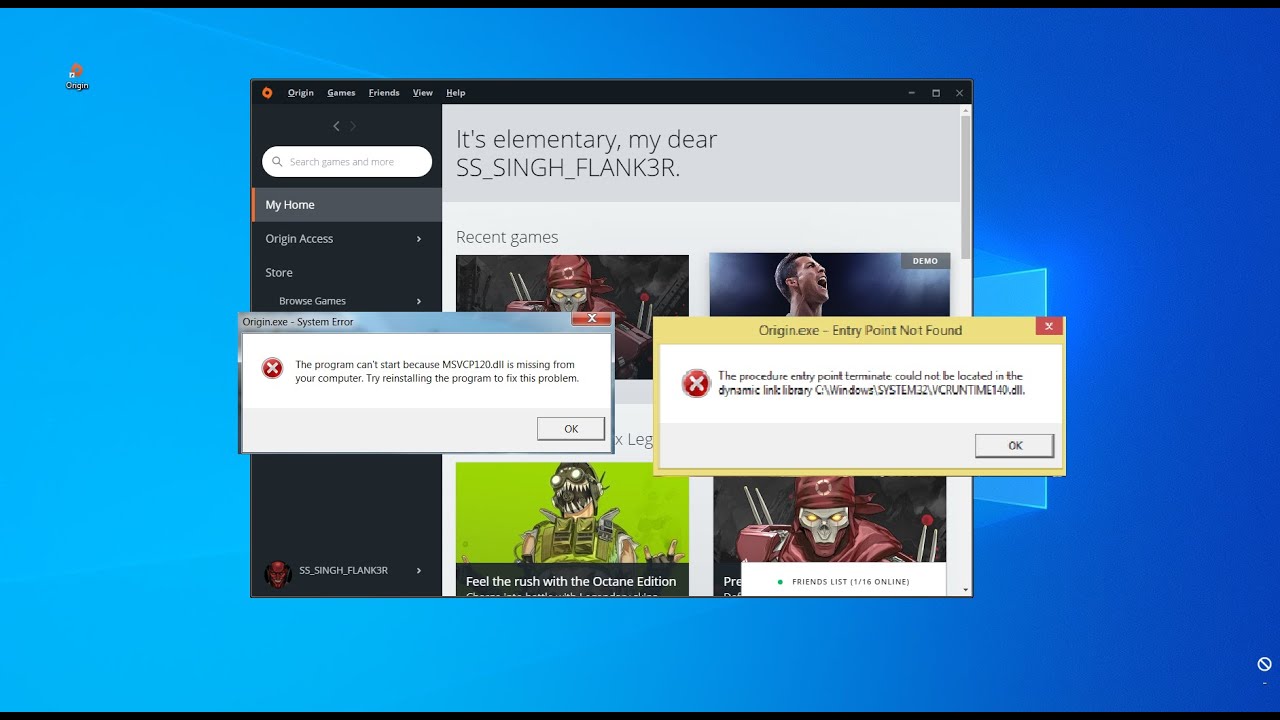Click the 'Origin.exe - Entry Point Not Found' title
1280x720 pixels.
(x=860, y=330)
